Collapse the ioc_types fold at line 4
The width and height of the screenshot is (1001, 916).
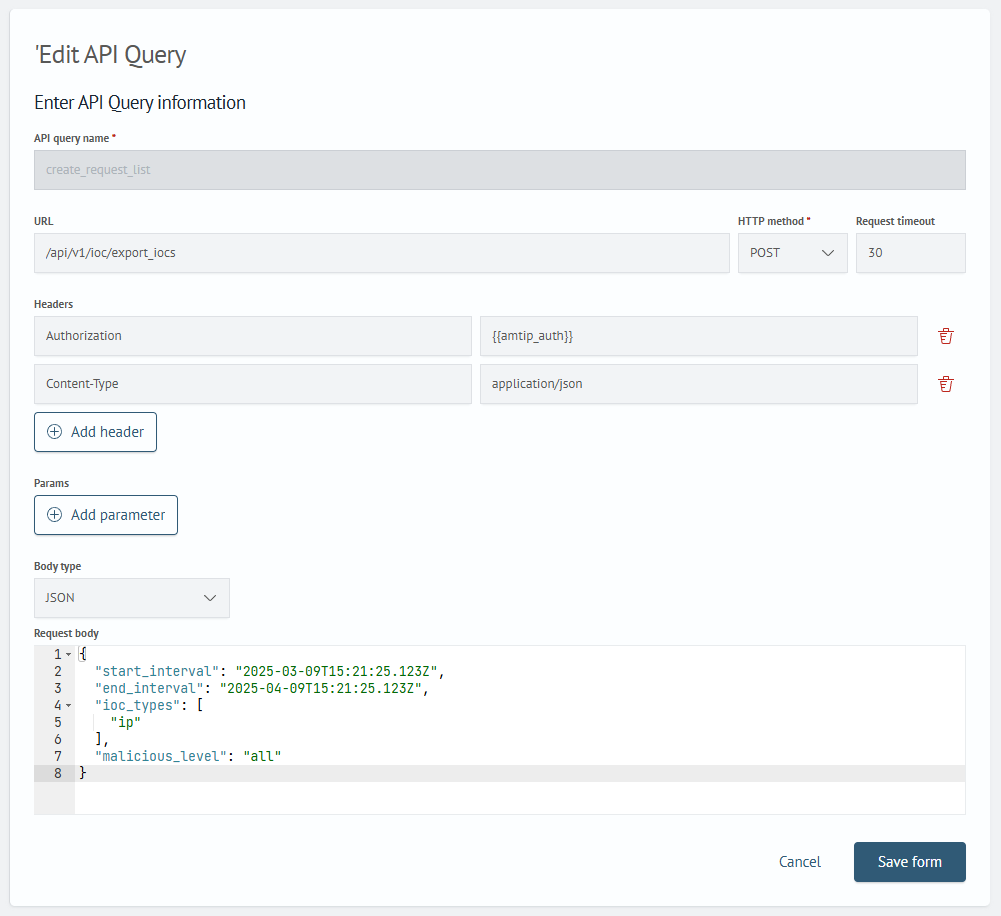(68, 705)
